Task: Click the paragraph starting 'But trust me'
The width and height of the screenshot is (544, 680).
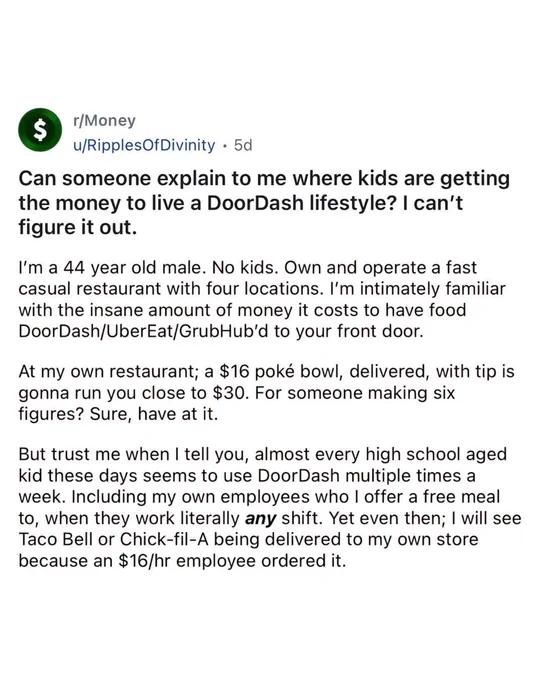Action: 270,507
